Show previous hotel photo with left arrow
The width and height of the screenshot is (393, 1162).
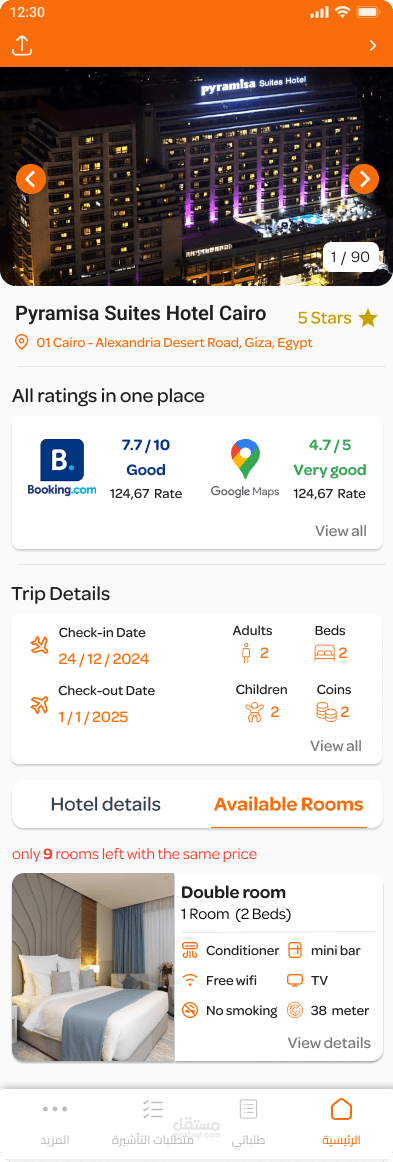pos(31,179)
